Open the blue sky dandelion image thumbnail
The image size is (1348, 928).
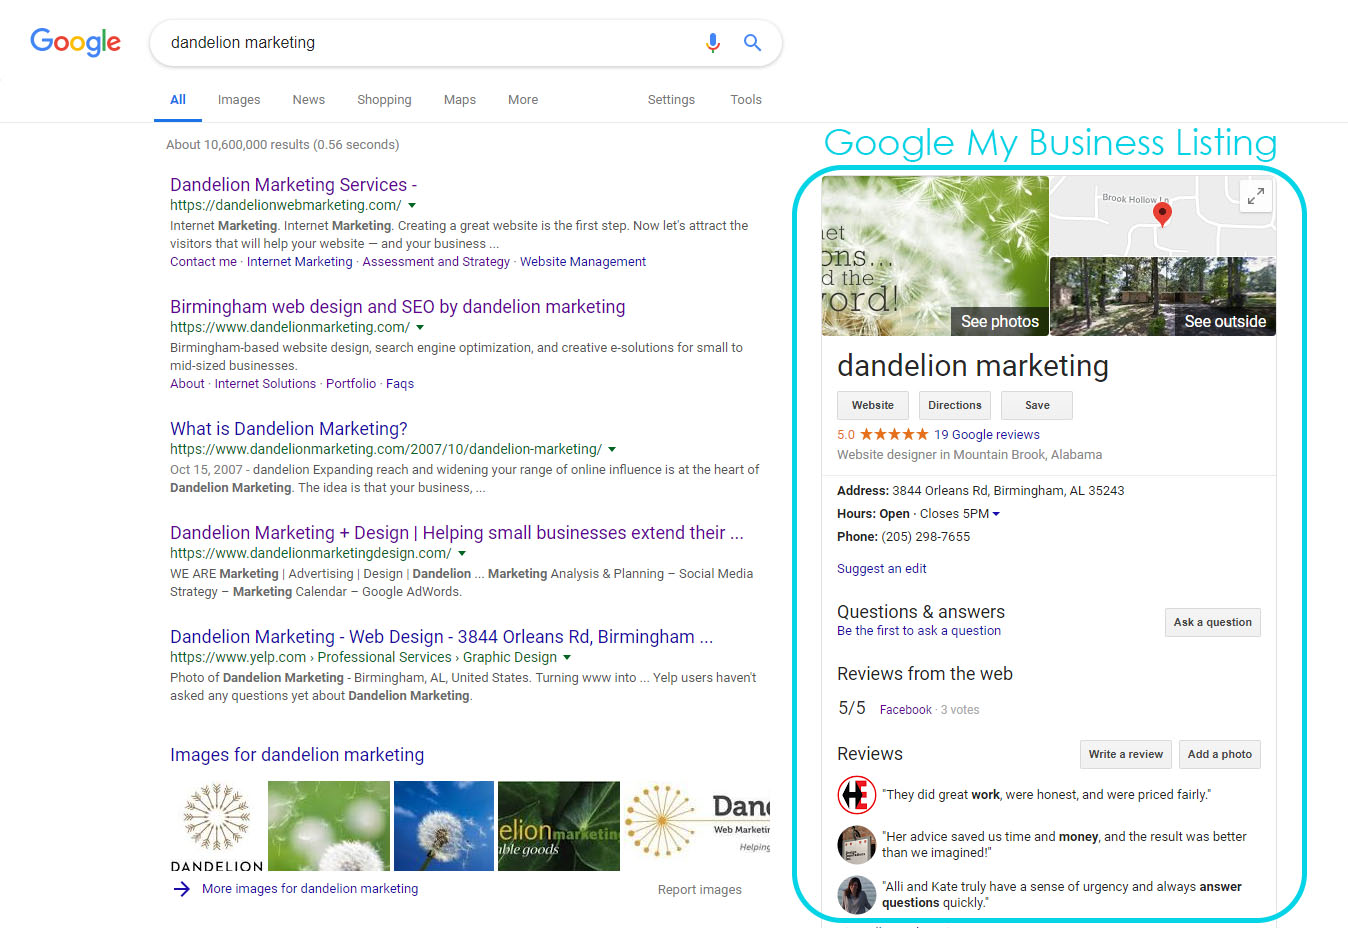(444, 826)
